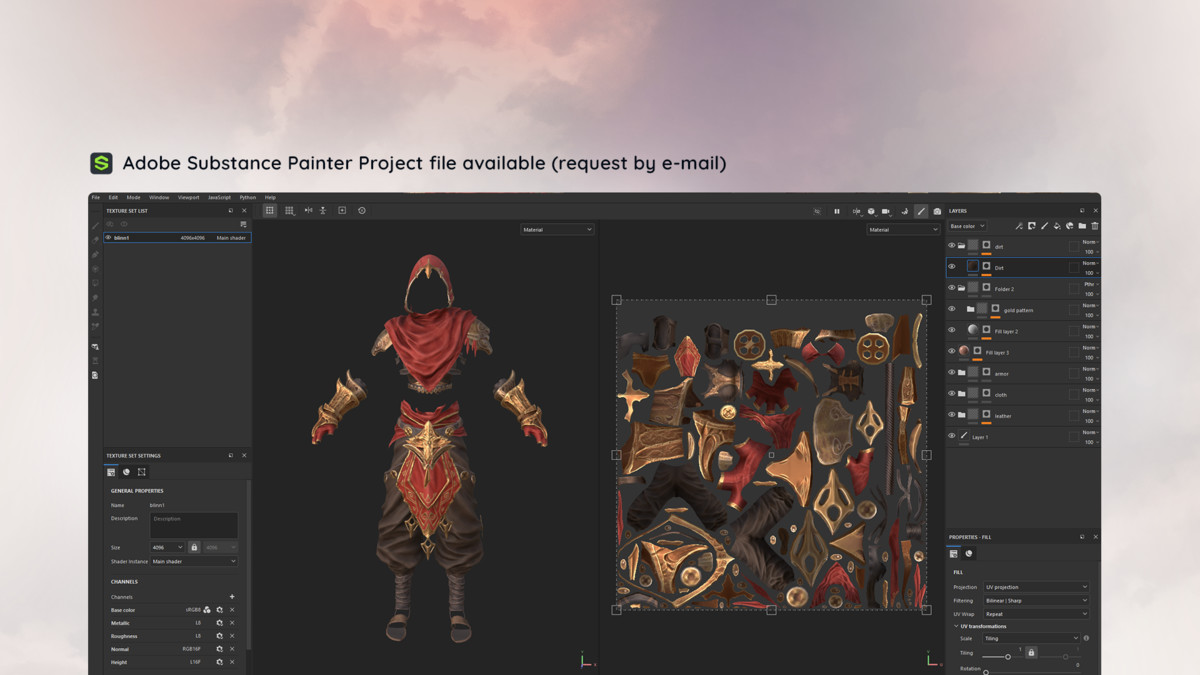Open the Shader Instance dropdown
This screenshot has height=675, width=1200.
[194, 561]
